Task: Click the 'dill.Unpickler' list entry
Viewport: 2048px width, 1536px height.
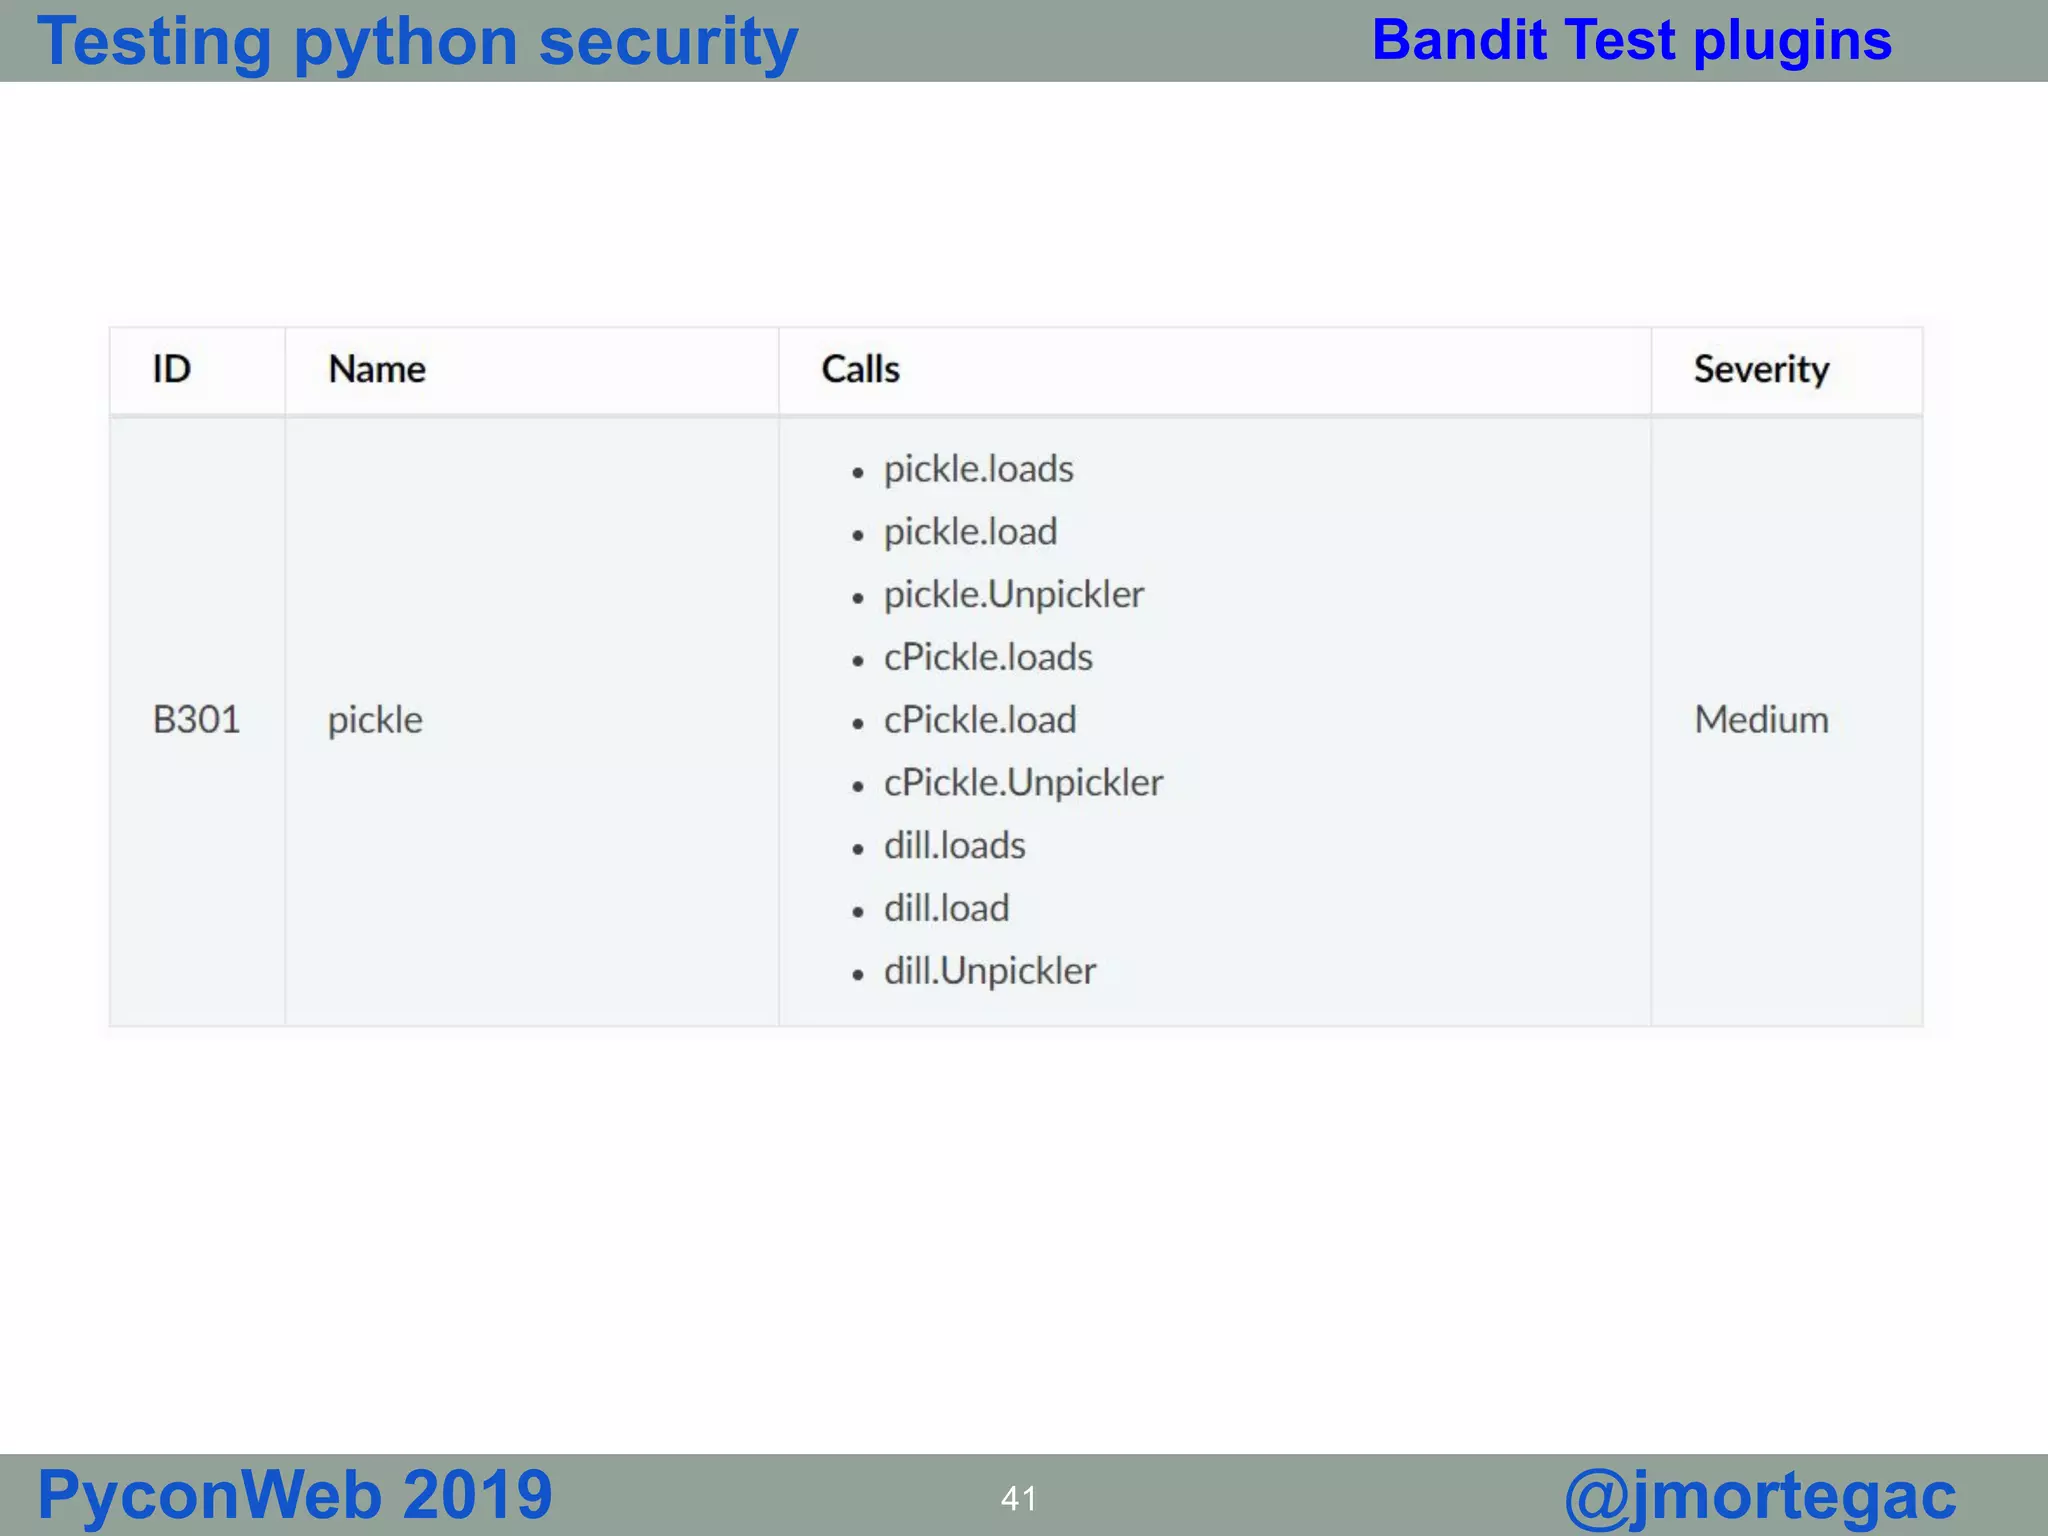Action: coord(990,972)
